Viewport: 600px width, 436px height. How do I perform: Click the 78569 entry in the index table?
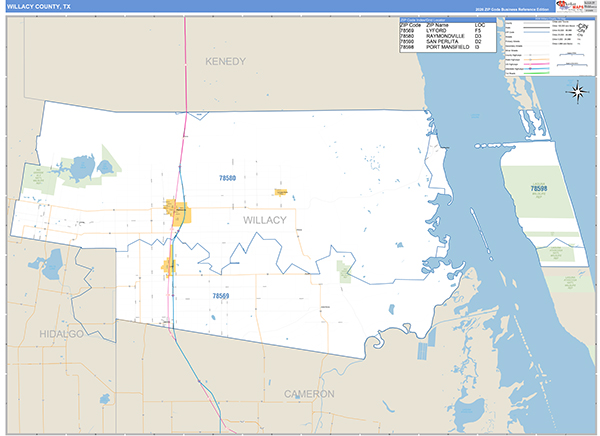coord(407,31)
